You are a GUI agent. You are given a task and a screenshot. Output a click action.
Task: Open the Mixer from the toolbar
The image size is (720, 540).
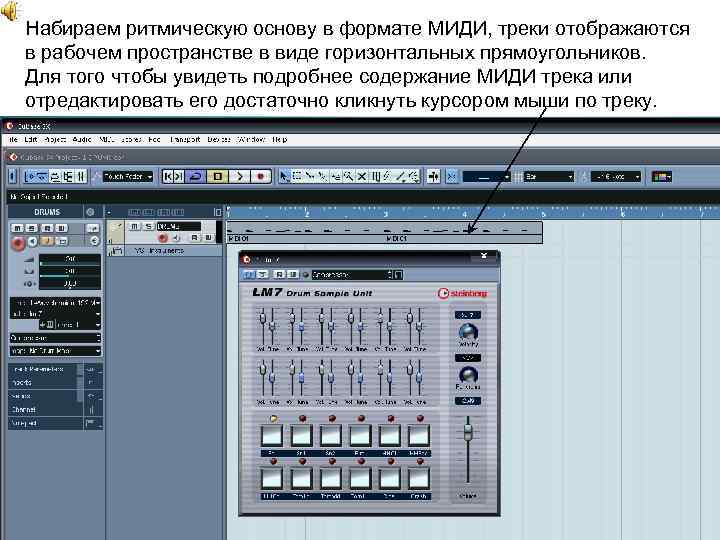point(81,176)
